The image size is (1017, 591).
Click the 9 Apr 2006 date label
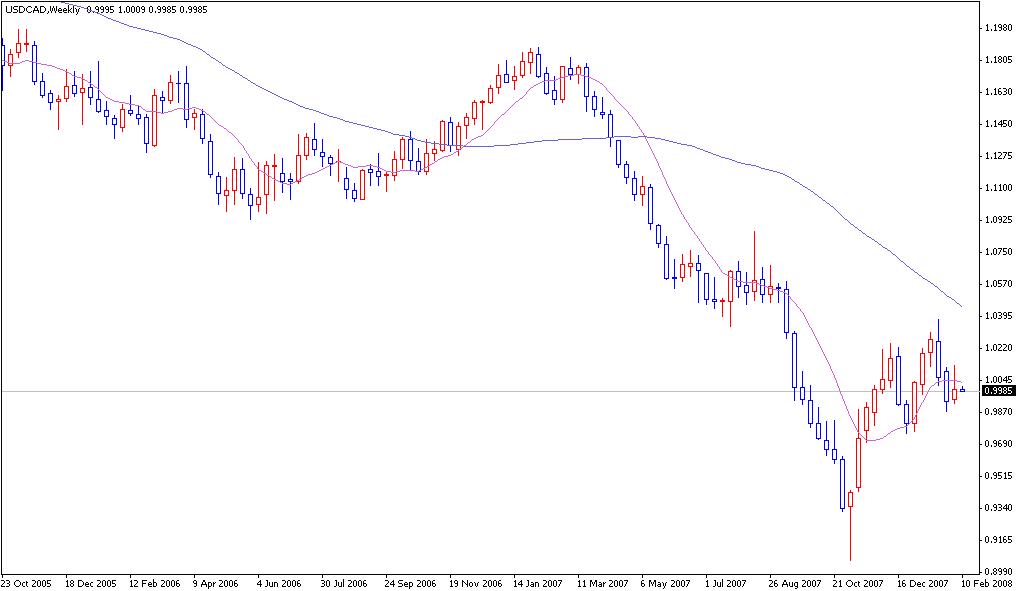pyautogui.click(x=215, y=583)
